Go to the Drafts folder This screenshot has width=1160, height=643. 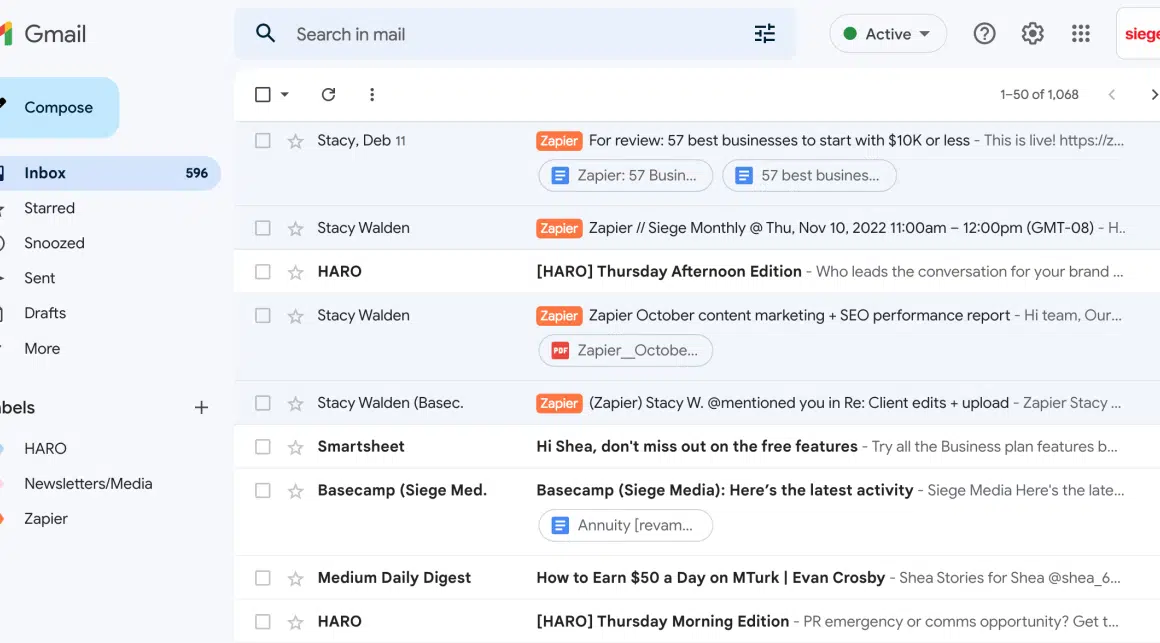pyautogui.click(x=45, y=313)
